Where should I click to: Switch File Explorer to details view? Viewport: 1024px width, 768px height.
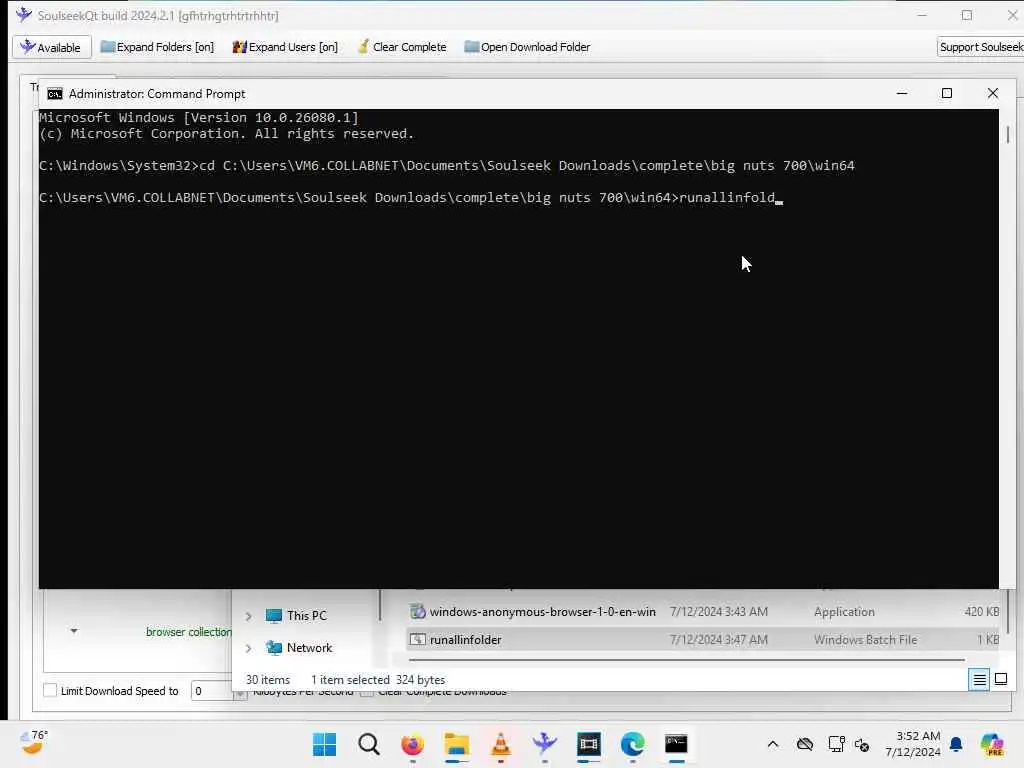click(980, 680)
